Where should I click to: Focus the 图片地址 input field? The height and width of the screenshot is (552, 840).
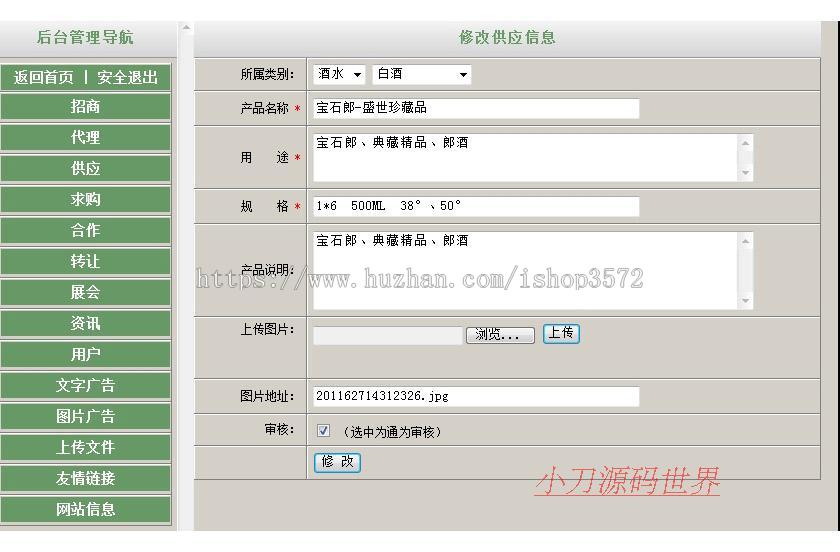(x=476, y=397)
